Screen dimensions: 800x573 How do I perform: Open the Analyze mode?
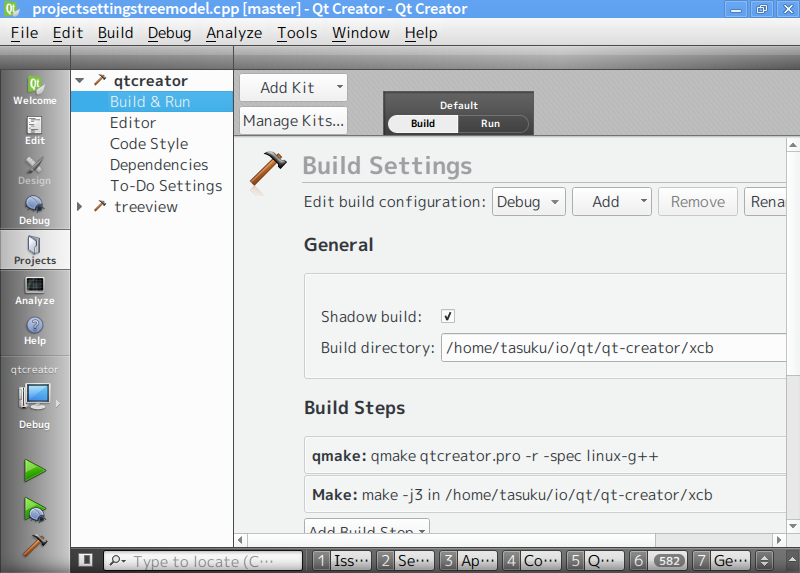coord(35,290)
